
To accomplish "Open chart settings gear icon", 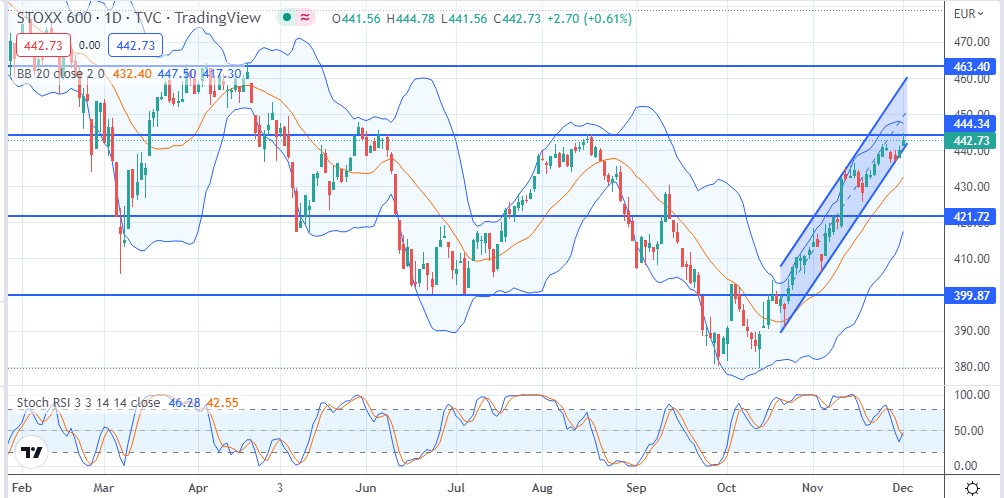I will [x=973, y=487].
